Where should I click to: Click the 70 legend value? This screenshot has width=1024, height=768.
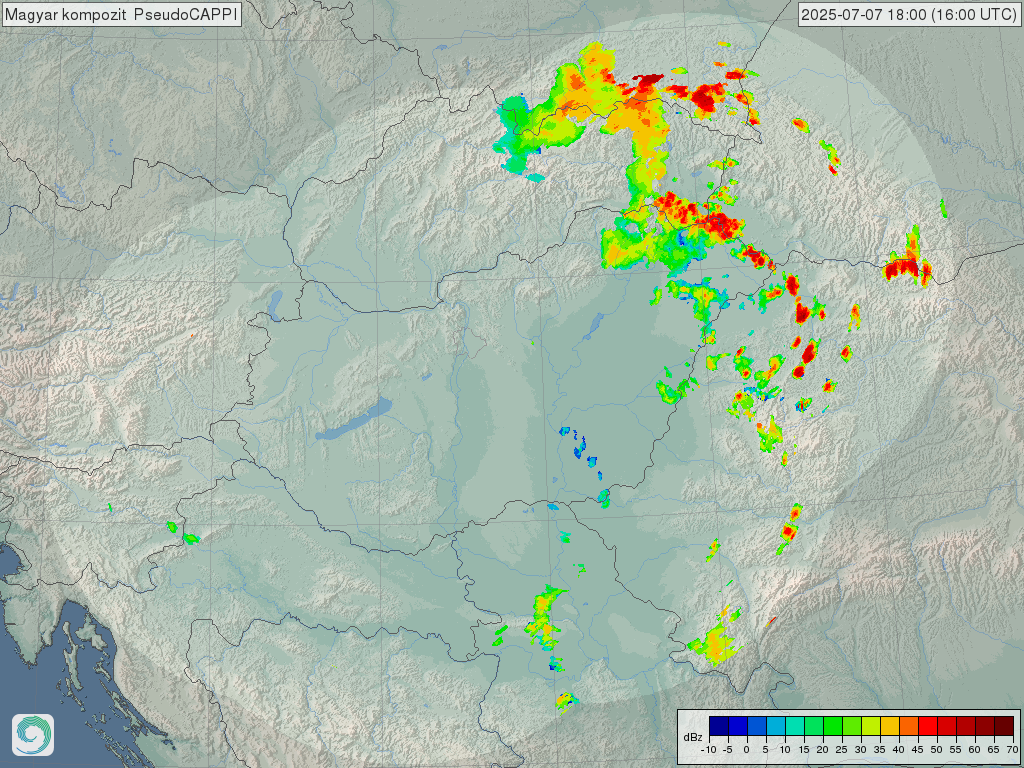click(x=1012, y=750)
